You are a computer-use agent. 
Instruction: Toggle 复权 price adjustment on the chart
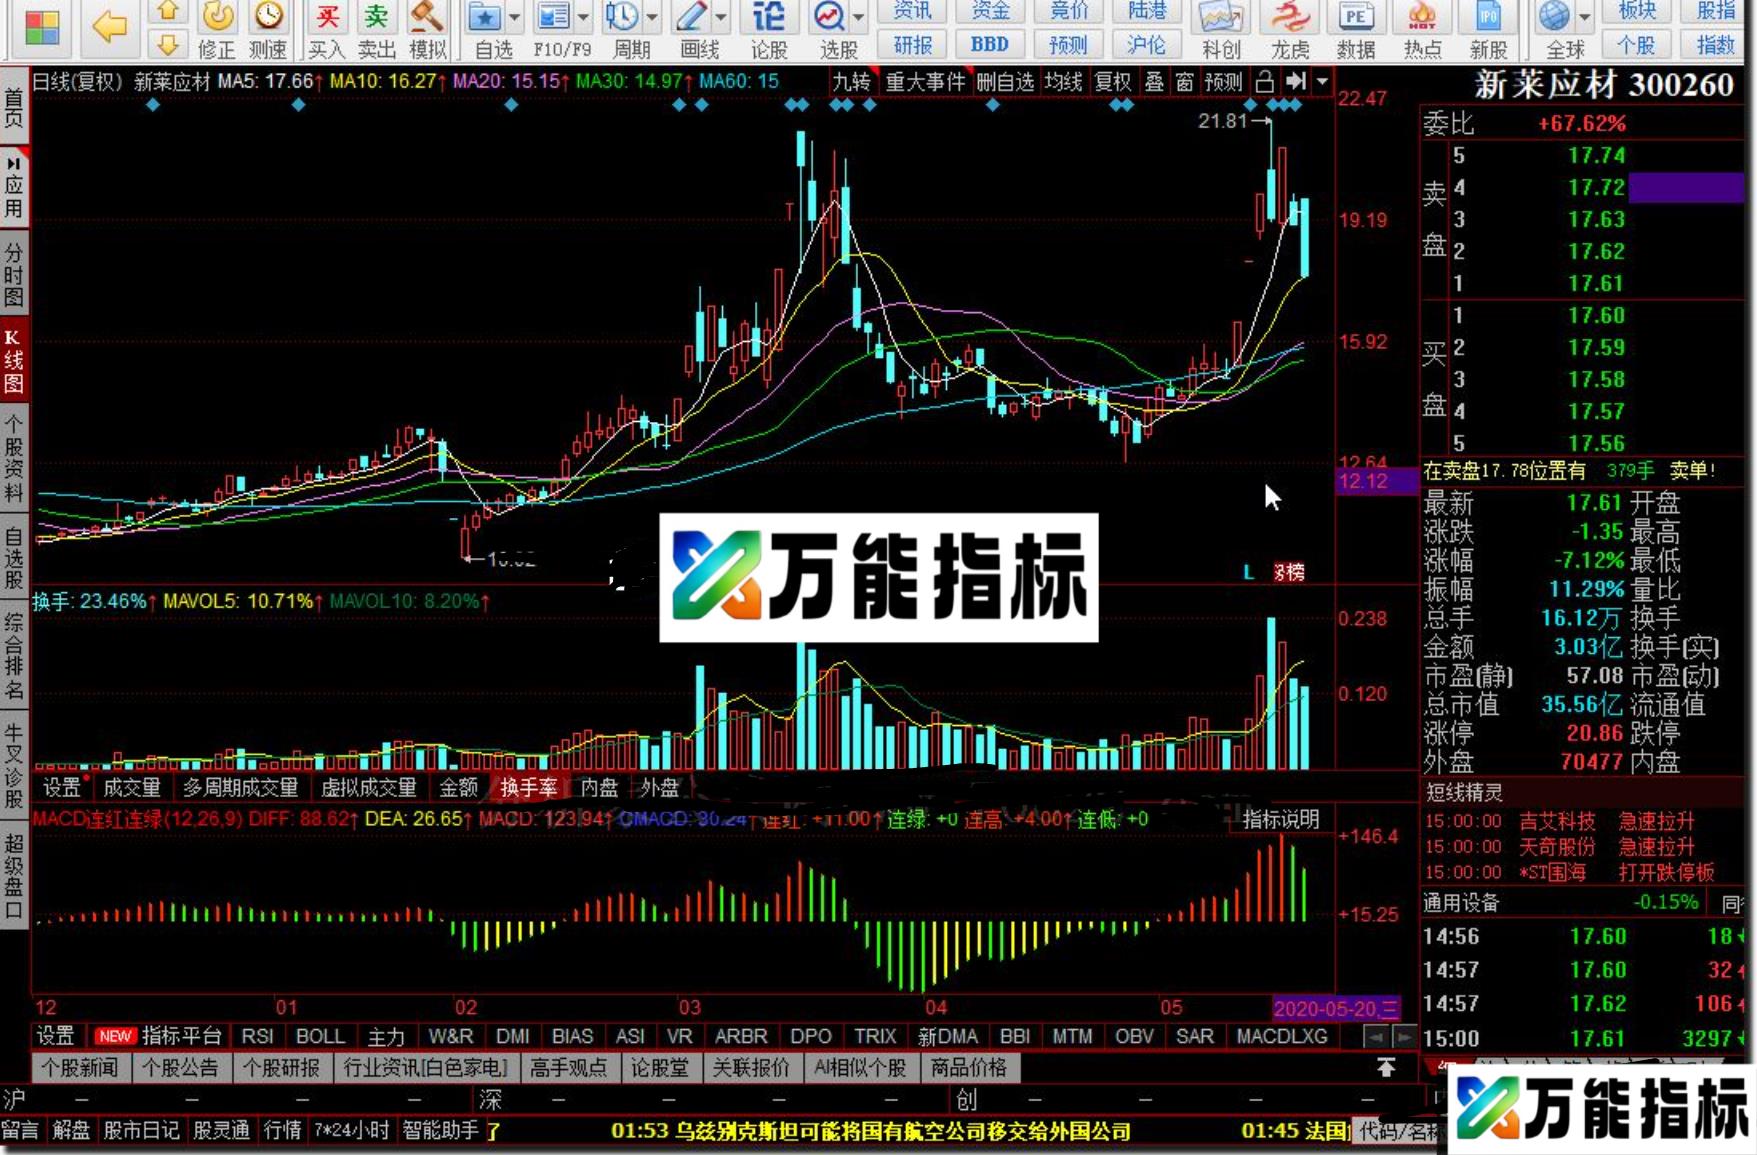tap(1113, 83)
